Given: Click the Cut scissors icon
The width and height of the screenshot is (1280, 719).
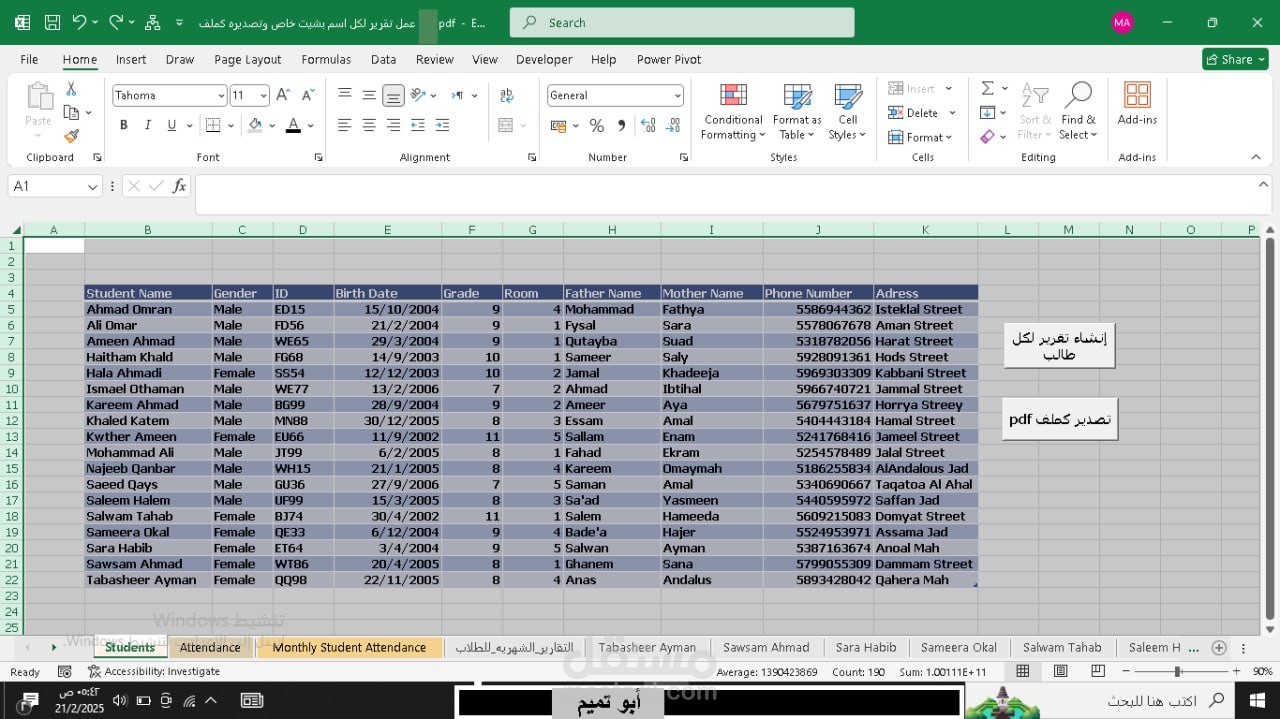Looking at the screenshot, I should pos(71,90).
